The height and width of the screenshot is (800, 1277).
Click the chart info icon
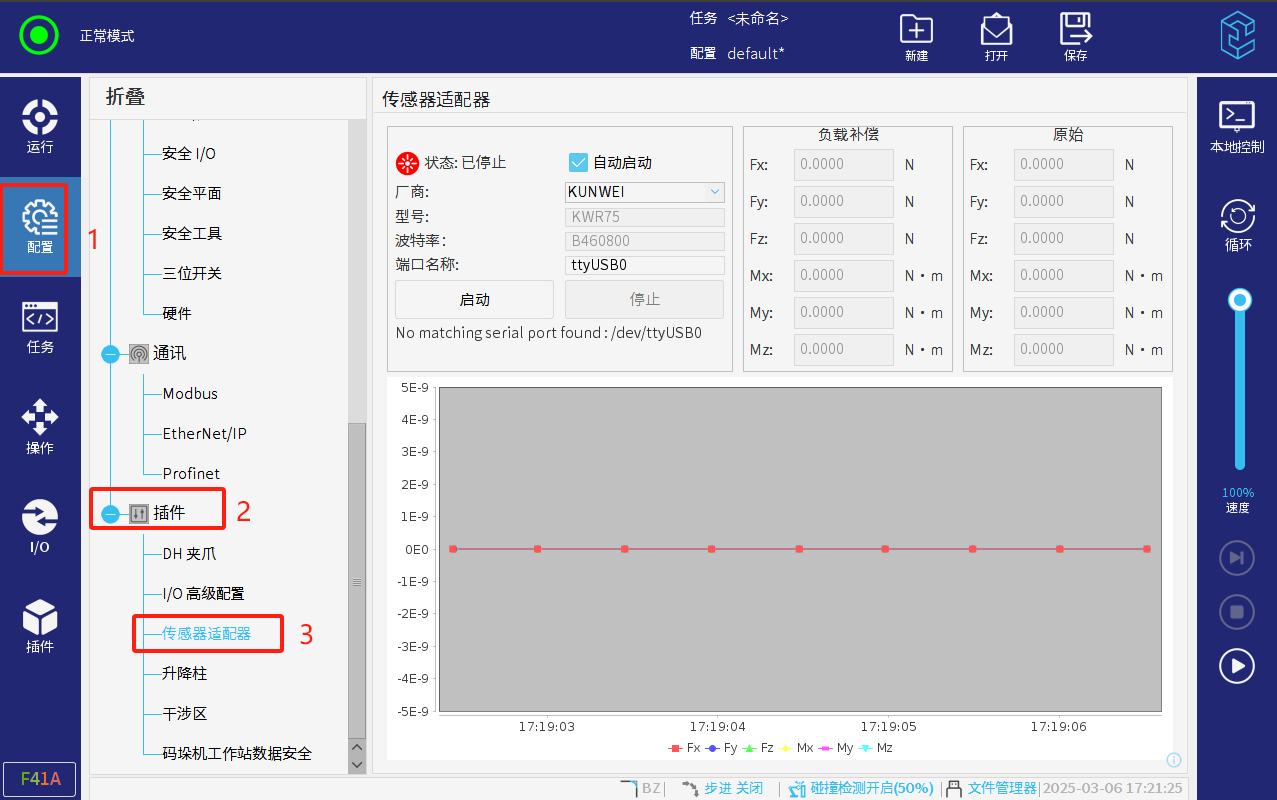click(x=1174, y=760)
